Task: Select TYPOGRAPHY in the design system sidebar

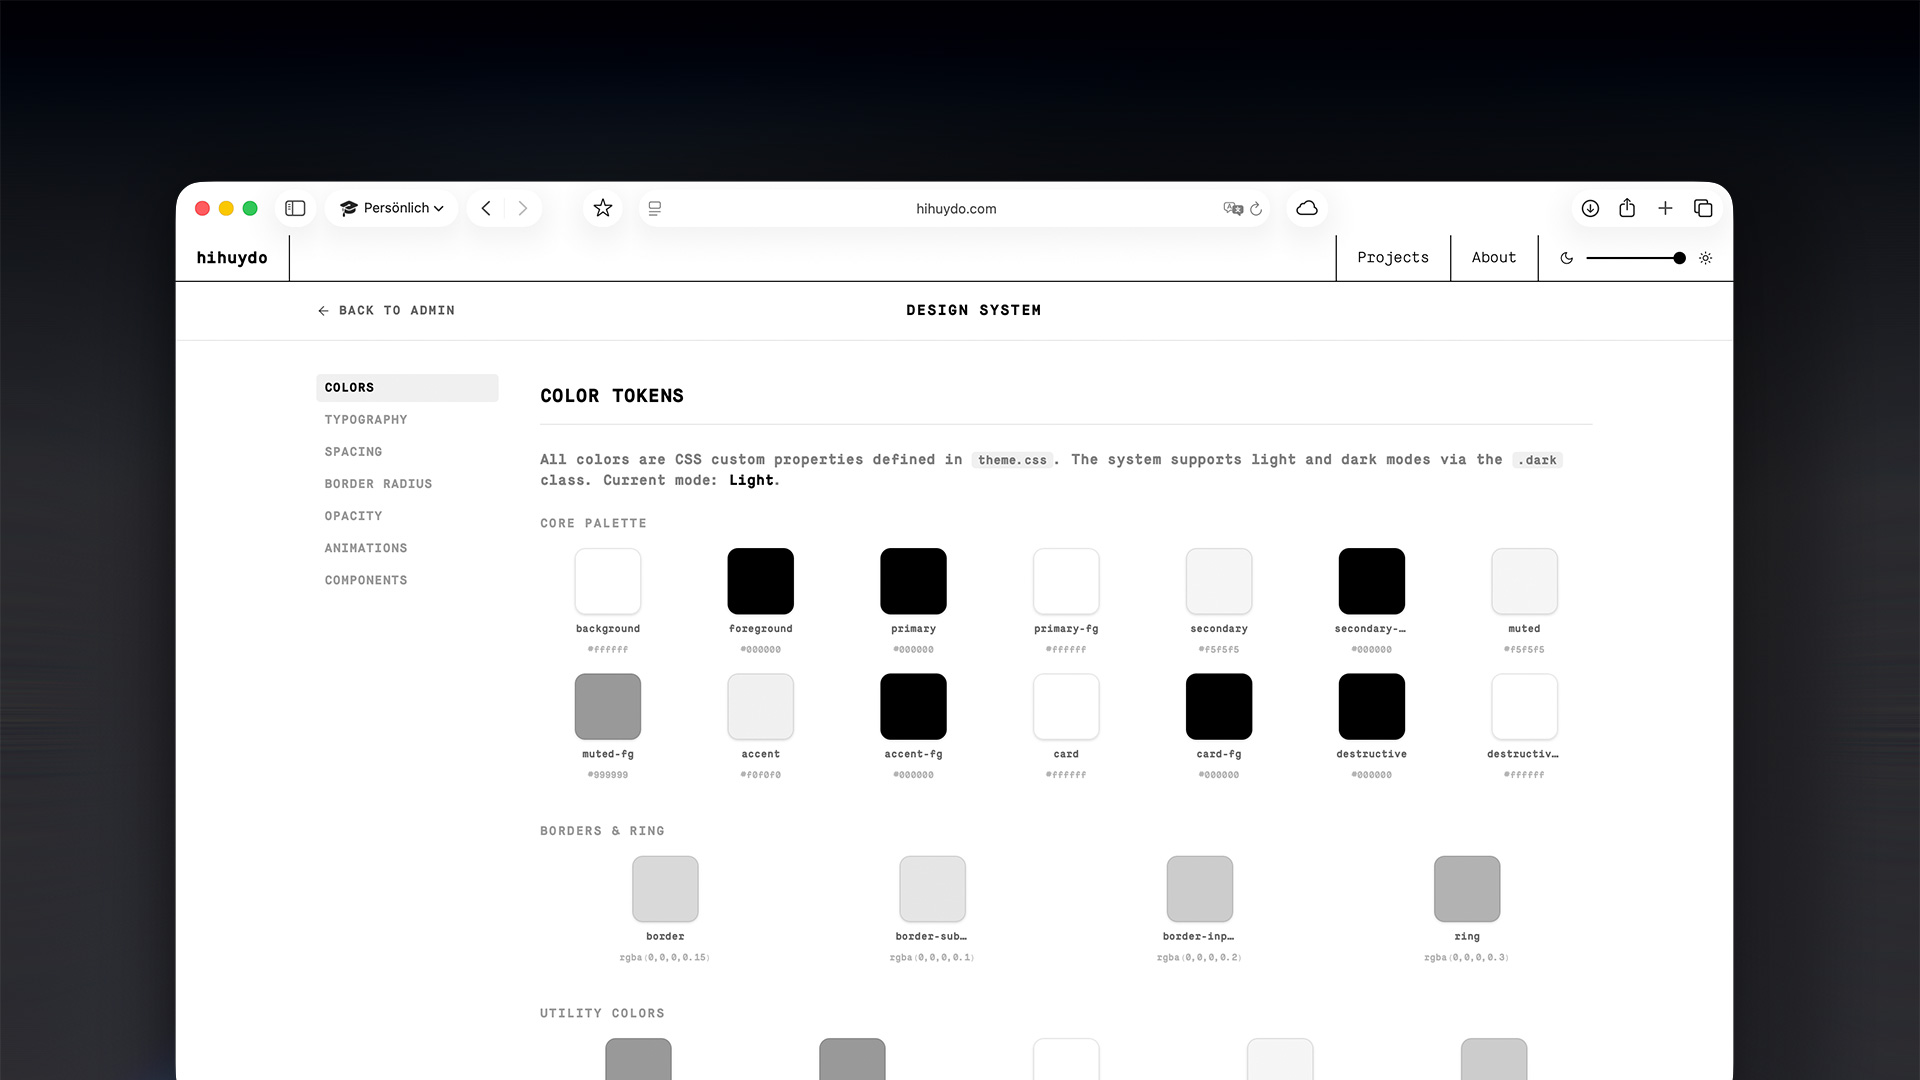Action: point(365,419)
